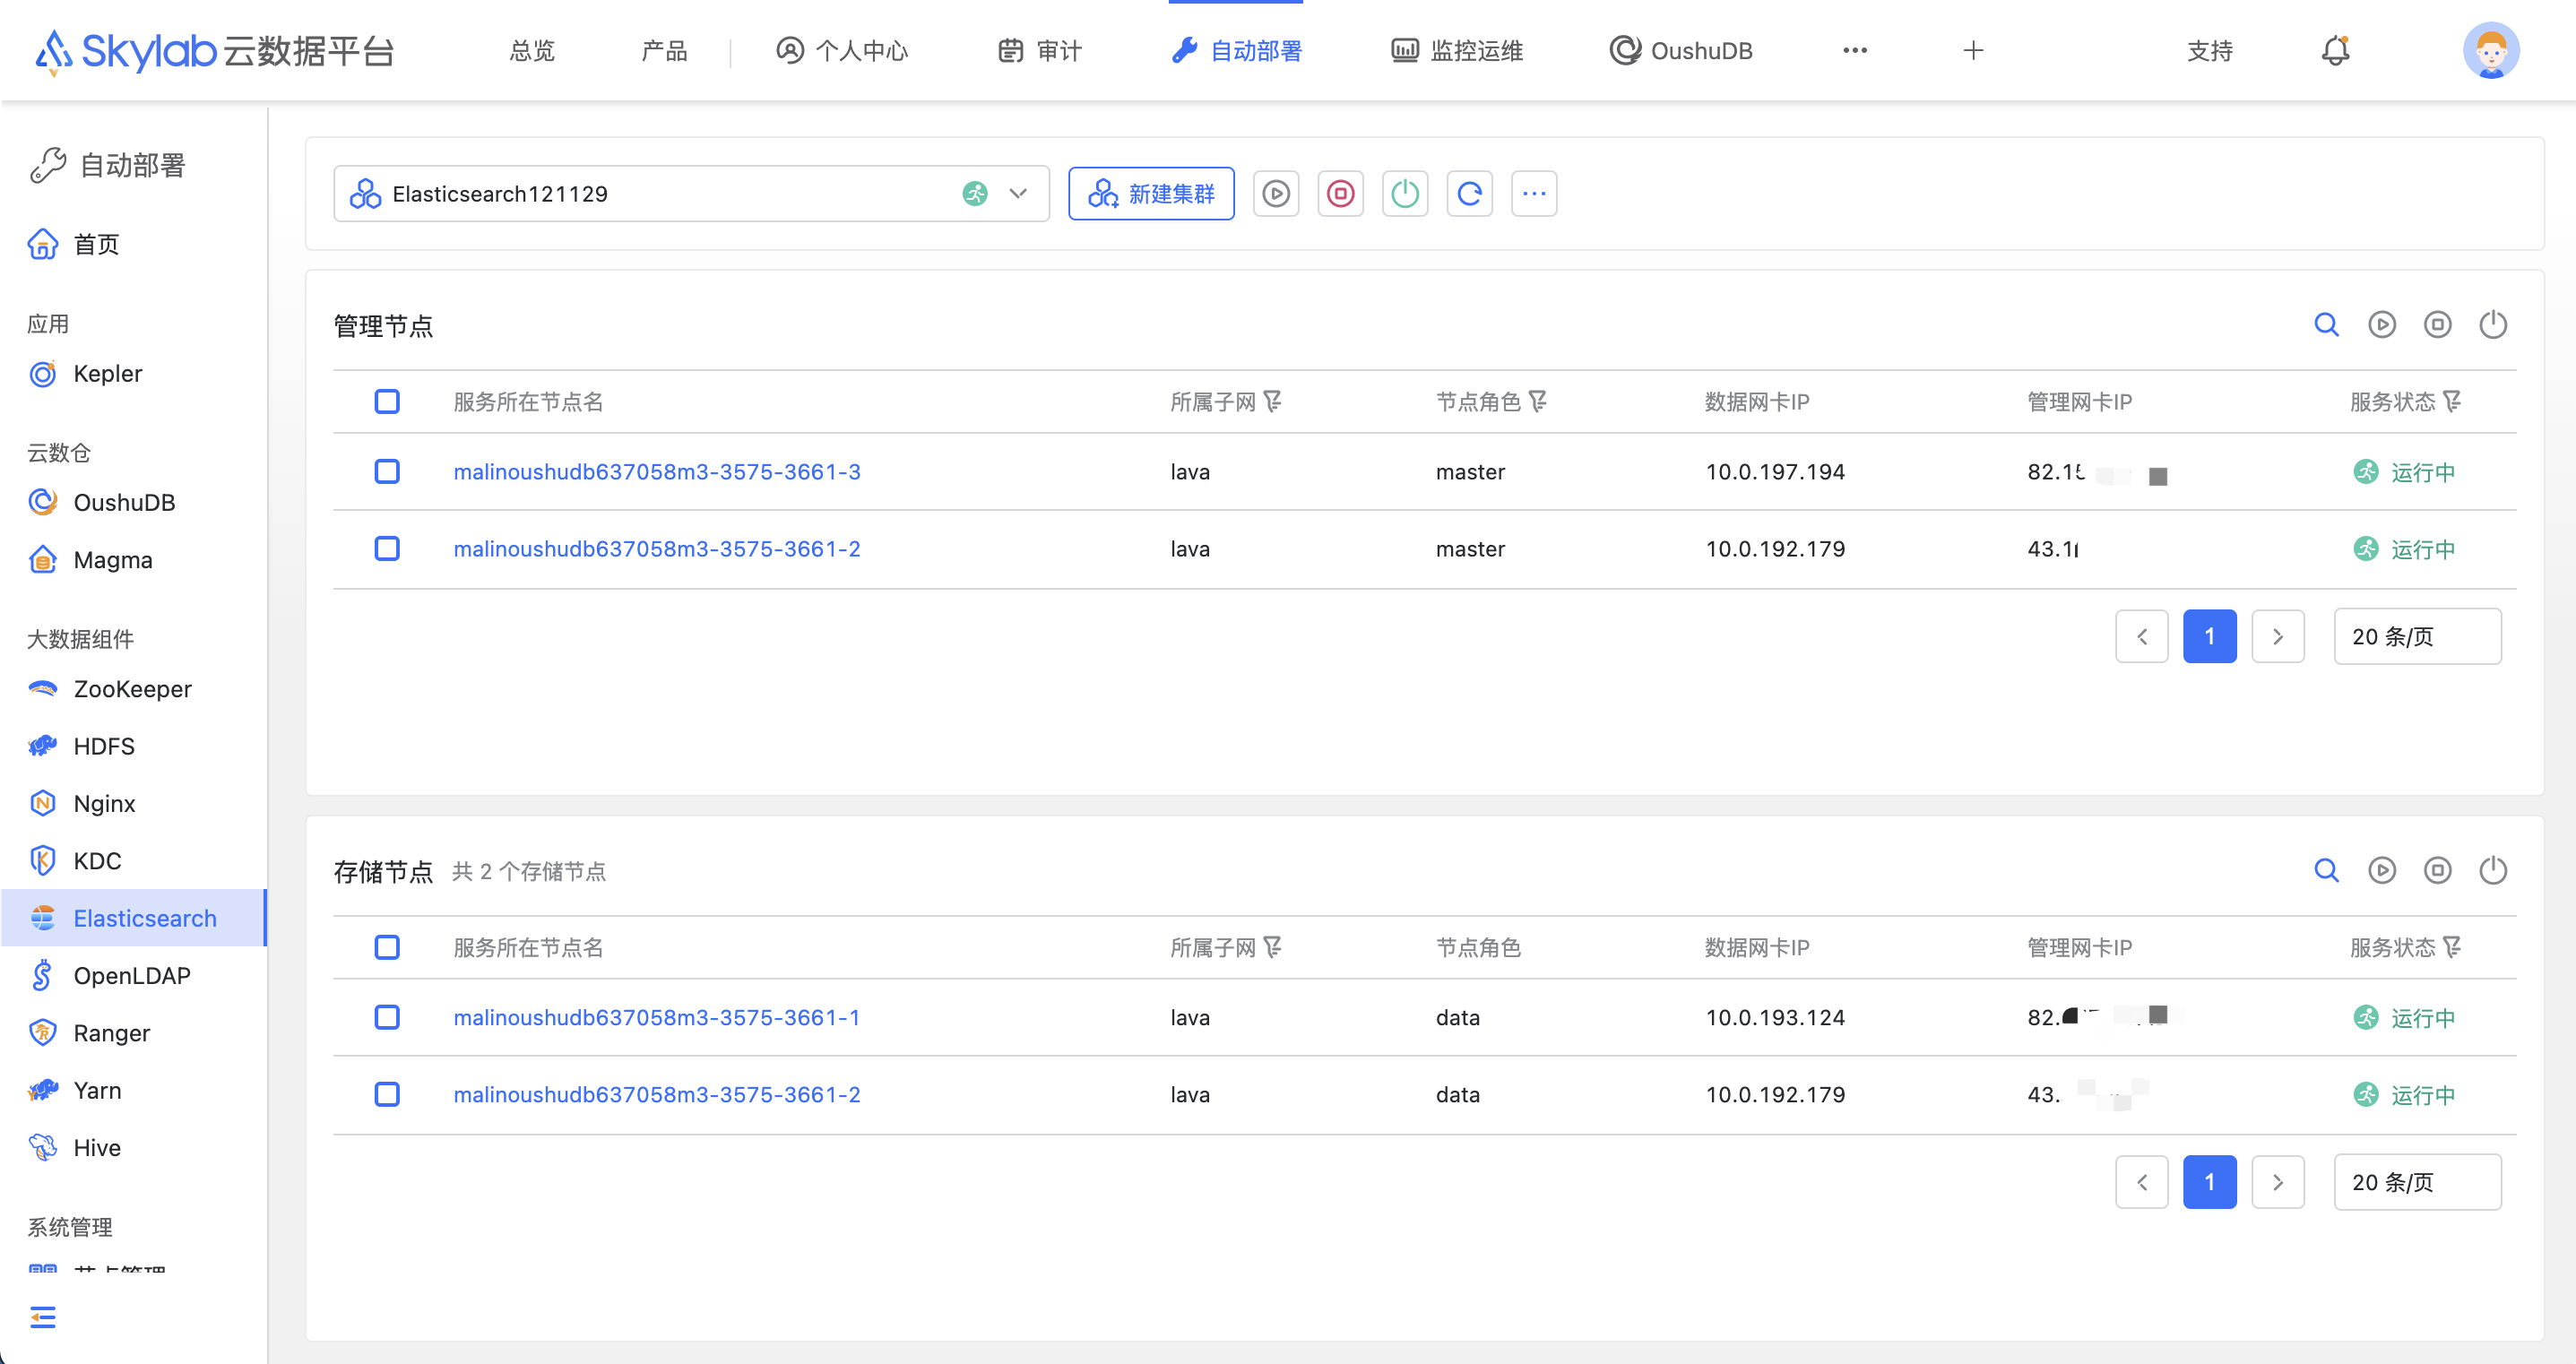Click the green cluster power icon
Viewport: 2576px width, 1364px height.
[x=1405, y=193]
